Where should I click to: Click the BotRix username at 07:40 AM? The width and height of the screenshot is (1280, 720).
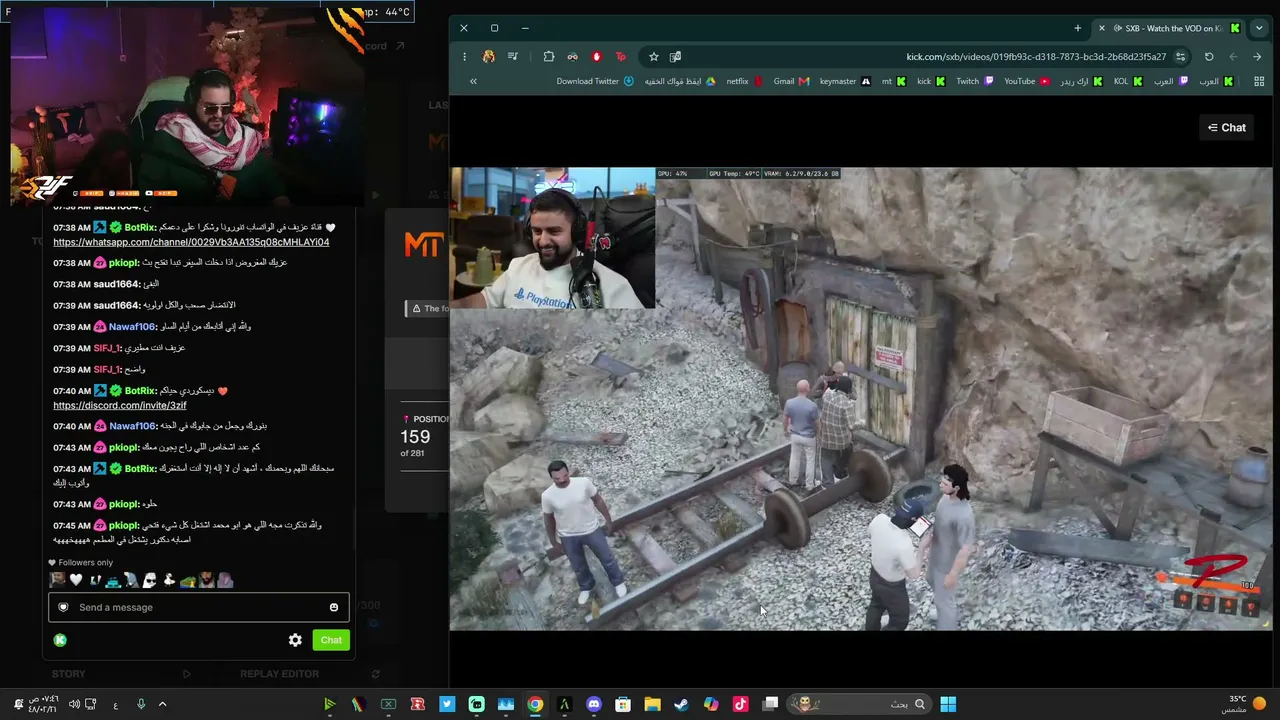(140, 390)
